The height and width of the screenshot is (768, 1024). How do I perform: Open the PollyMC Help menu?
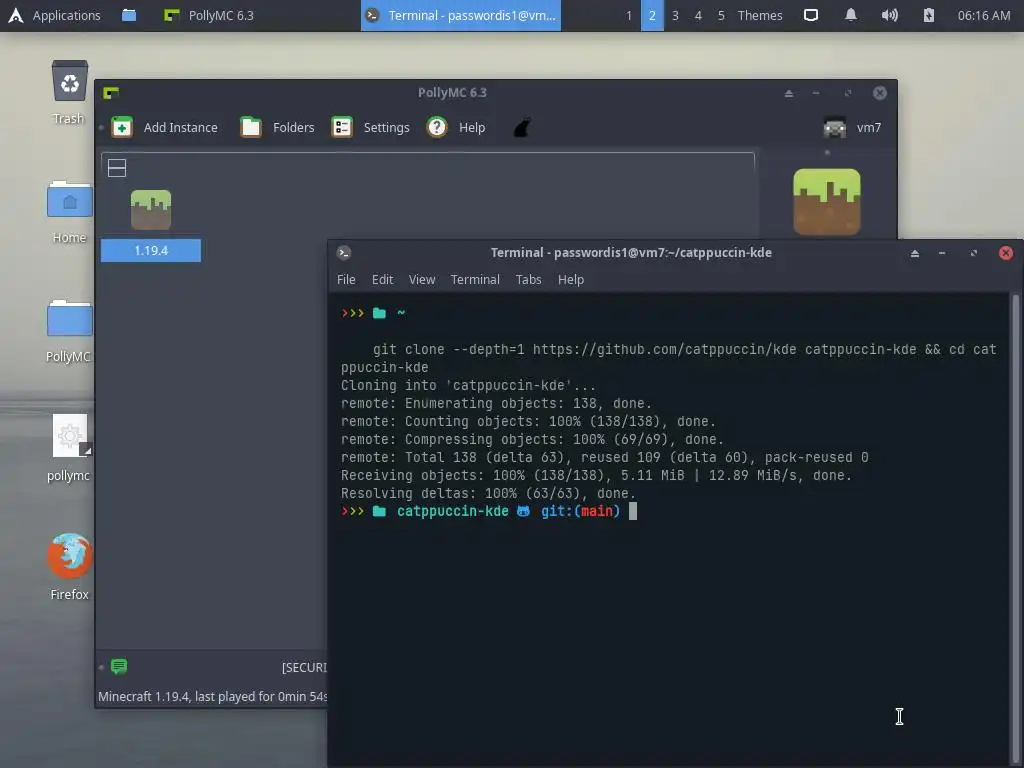pyautogui.click(x=456, y=127)
